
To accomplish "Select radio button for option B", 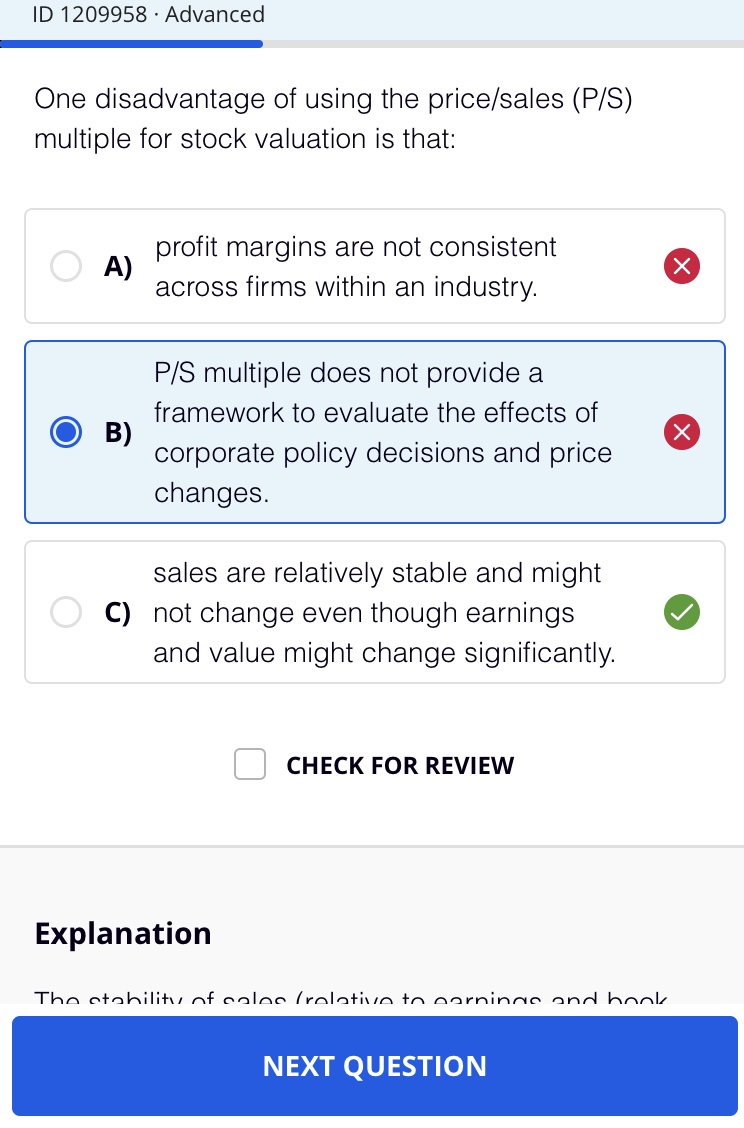I will point(65,432).
